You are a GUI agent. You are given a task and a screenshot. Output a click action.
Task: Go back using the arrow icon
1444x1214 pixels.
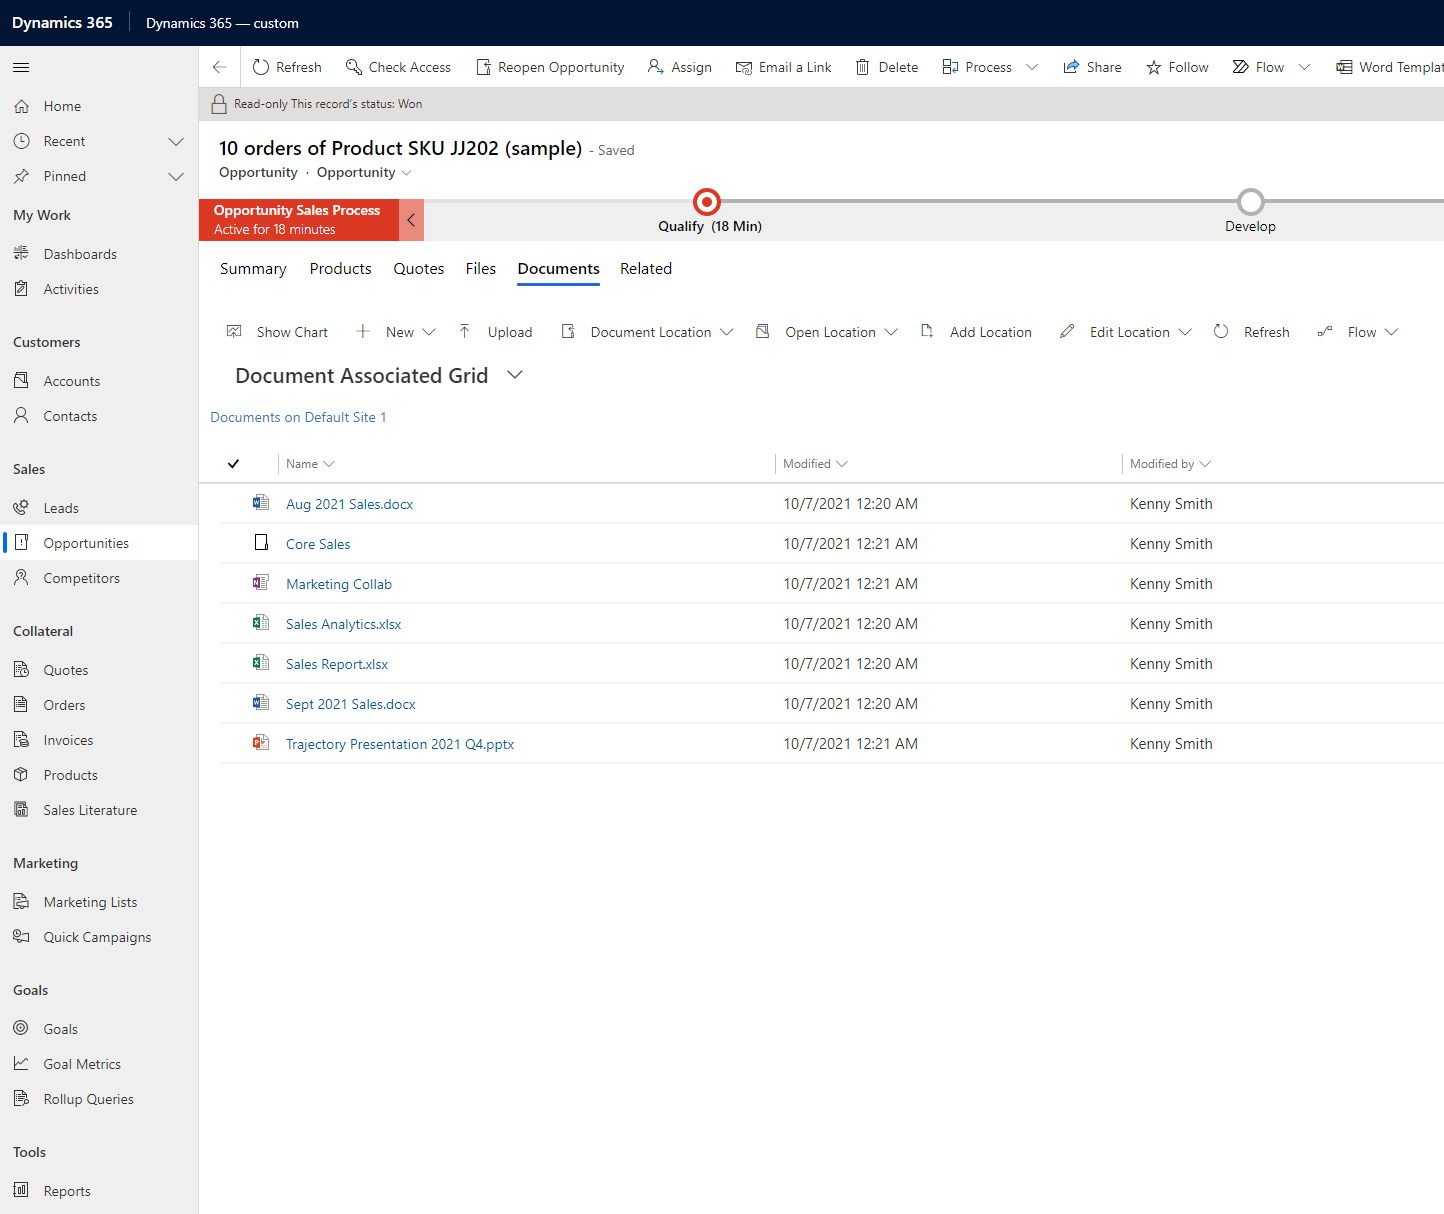click(x=220, y=67)
